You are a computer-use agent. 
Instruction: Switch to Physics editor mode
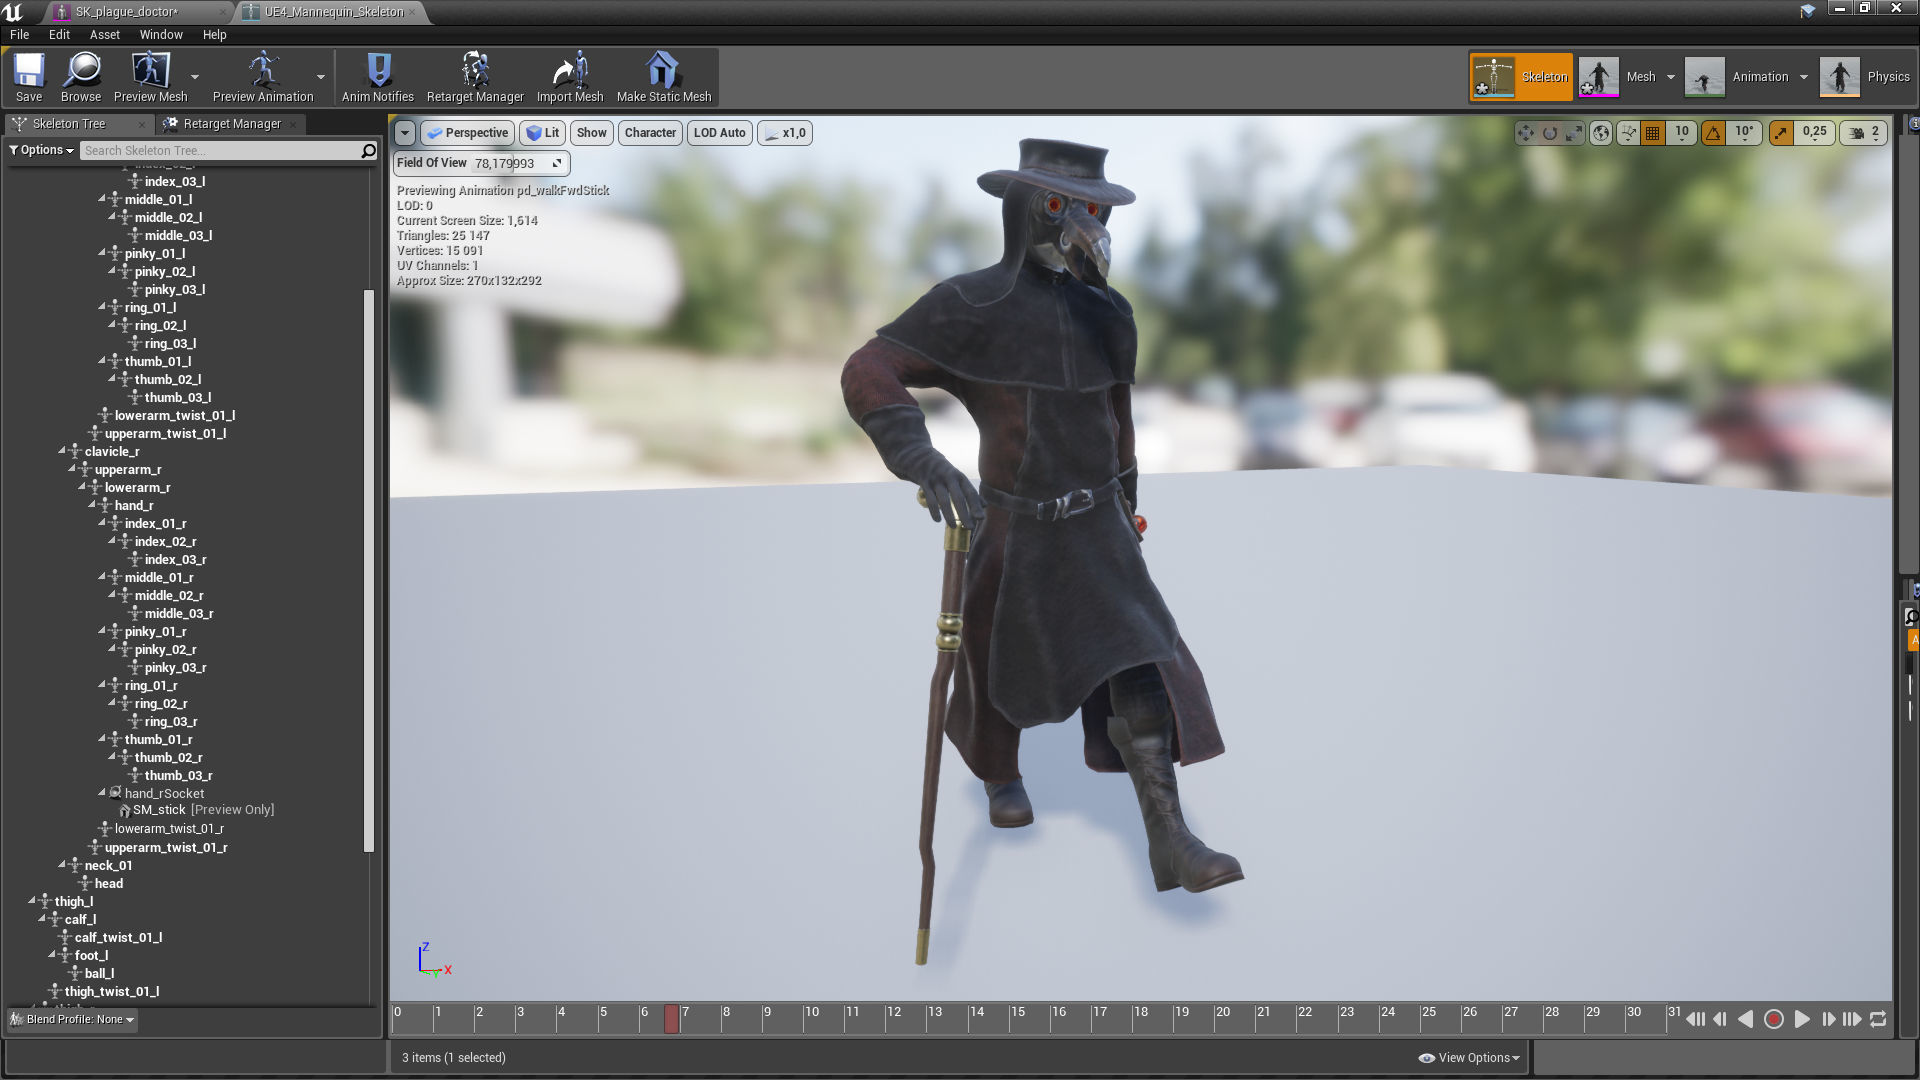point(1866,77)
